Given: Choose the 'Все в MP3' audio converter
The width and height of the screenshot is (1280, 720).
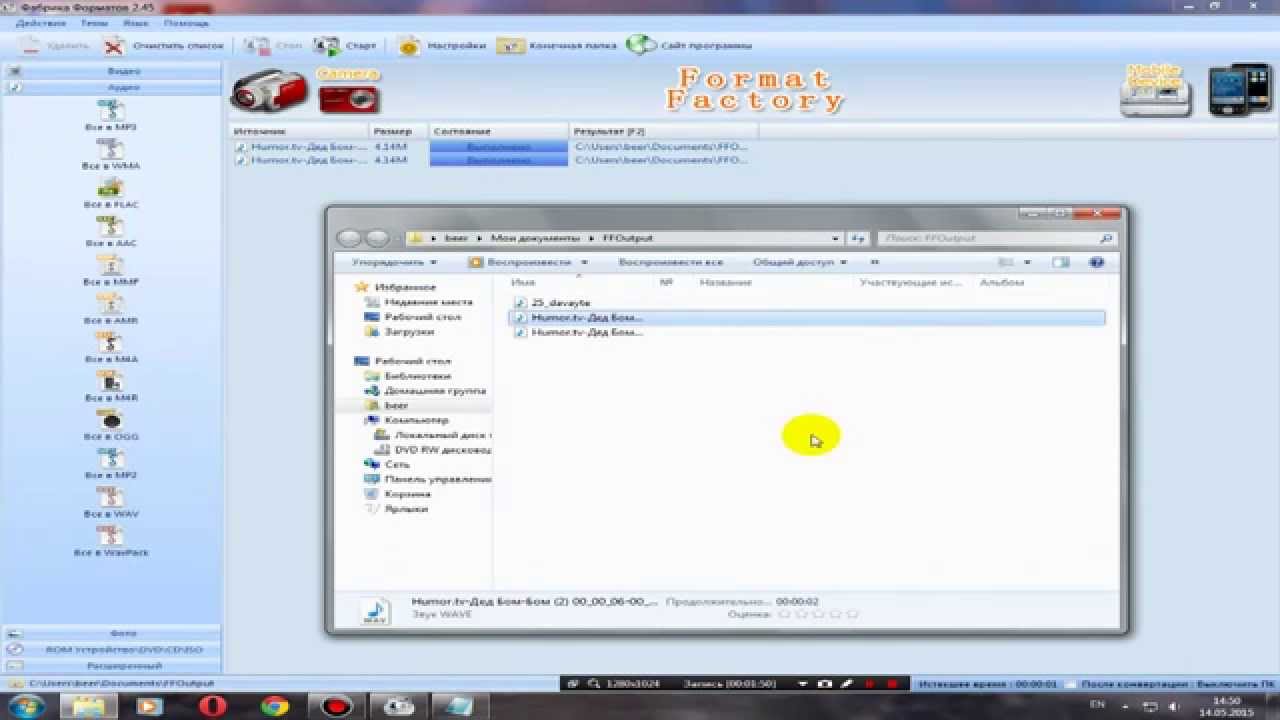Looking at the screenshot, I should coord(110,116).
